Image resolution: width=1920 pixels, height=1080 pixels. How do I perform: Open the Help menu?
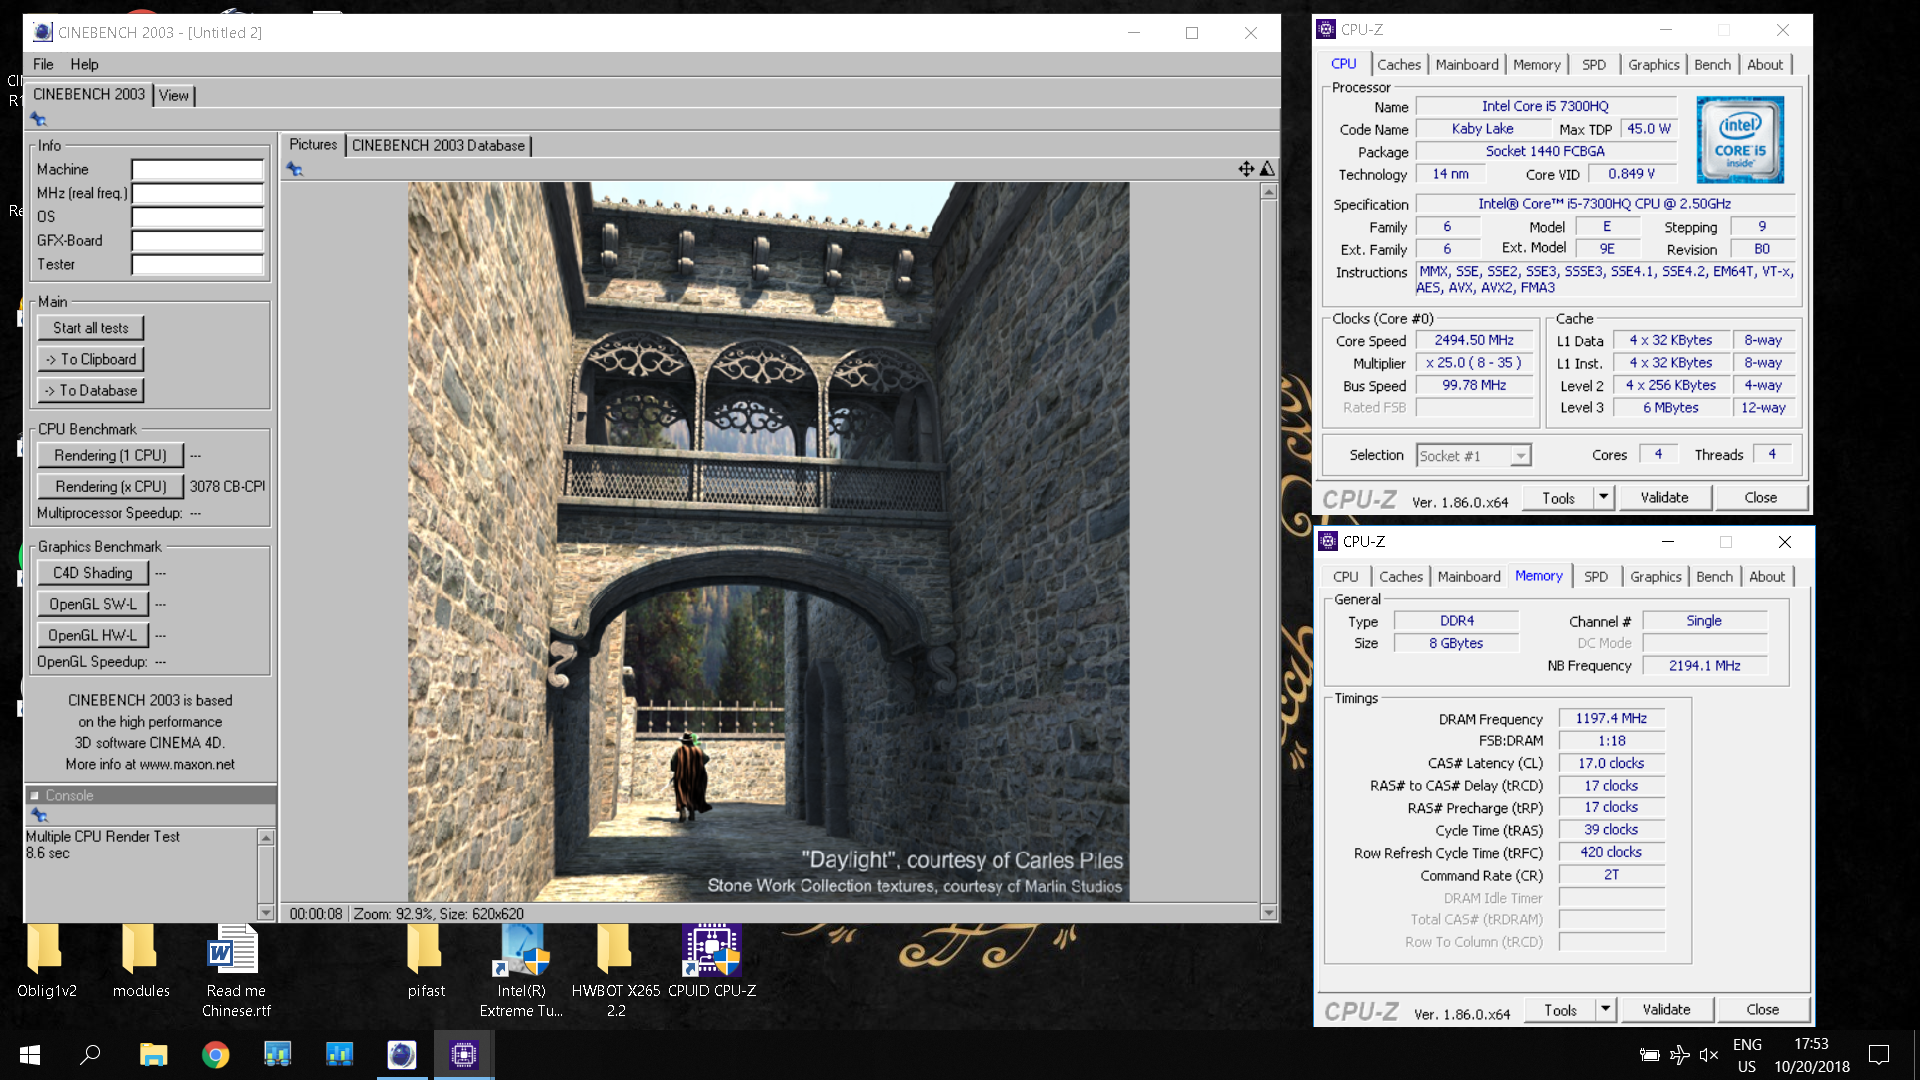tap(84, 64)
